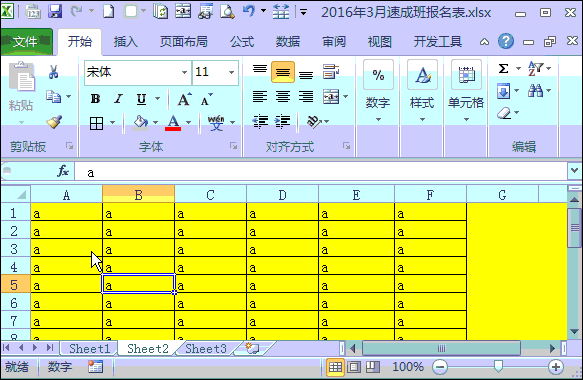Toggle middle vertical alignment

pyautogui.click(x=283, y=72)
